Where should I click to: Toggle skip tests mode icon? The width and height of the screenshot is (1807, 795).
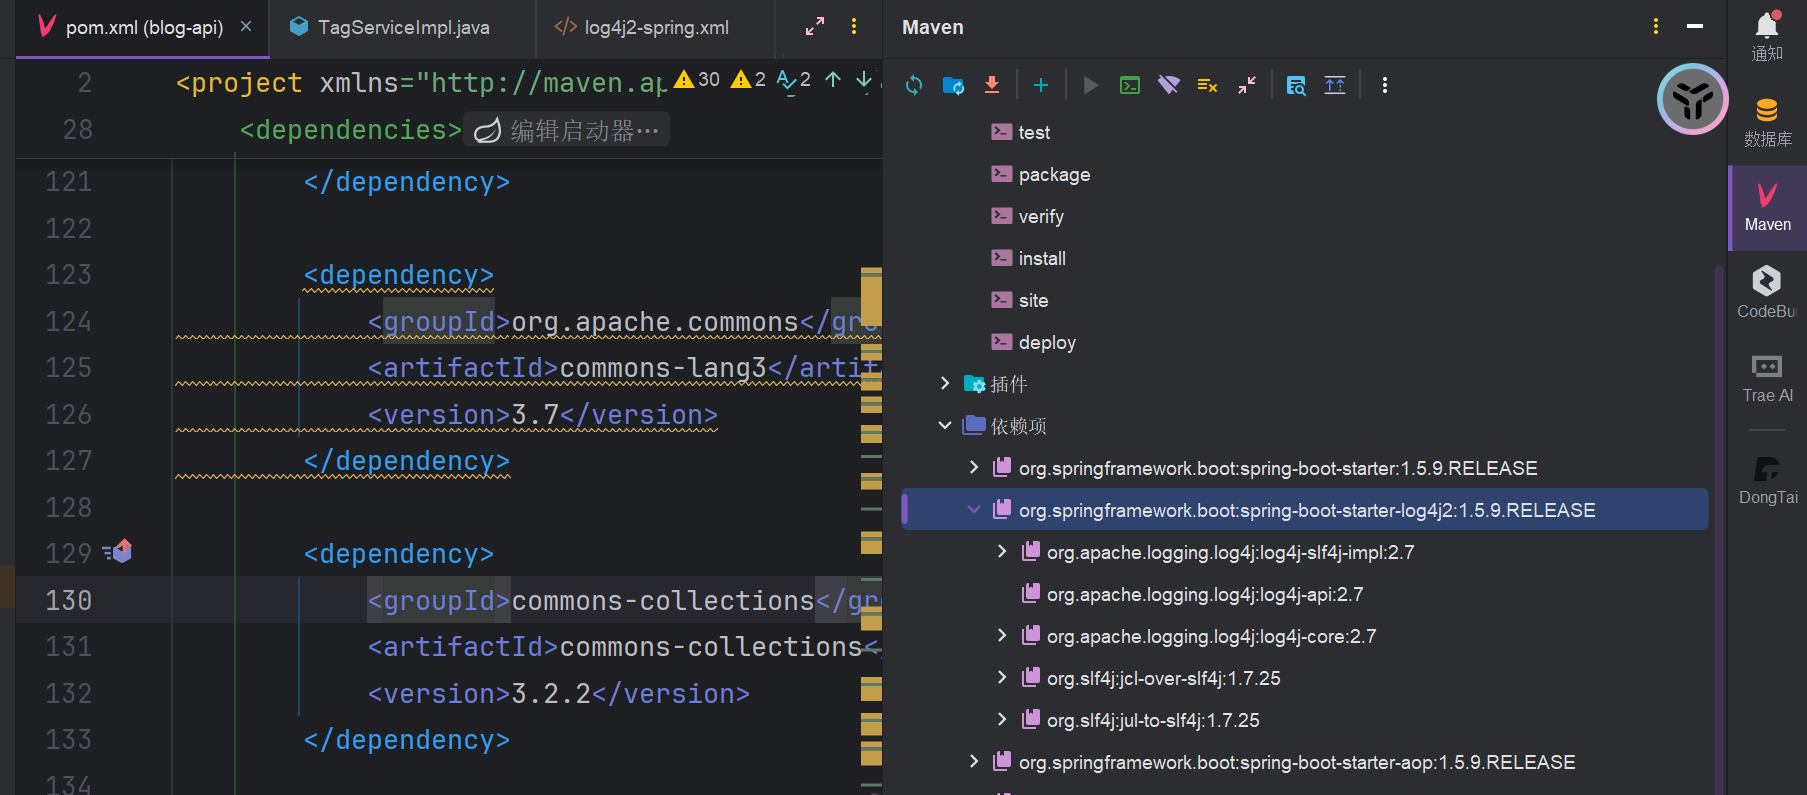[x=1207, y=86]
